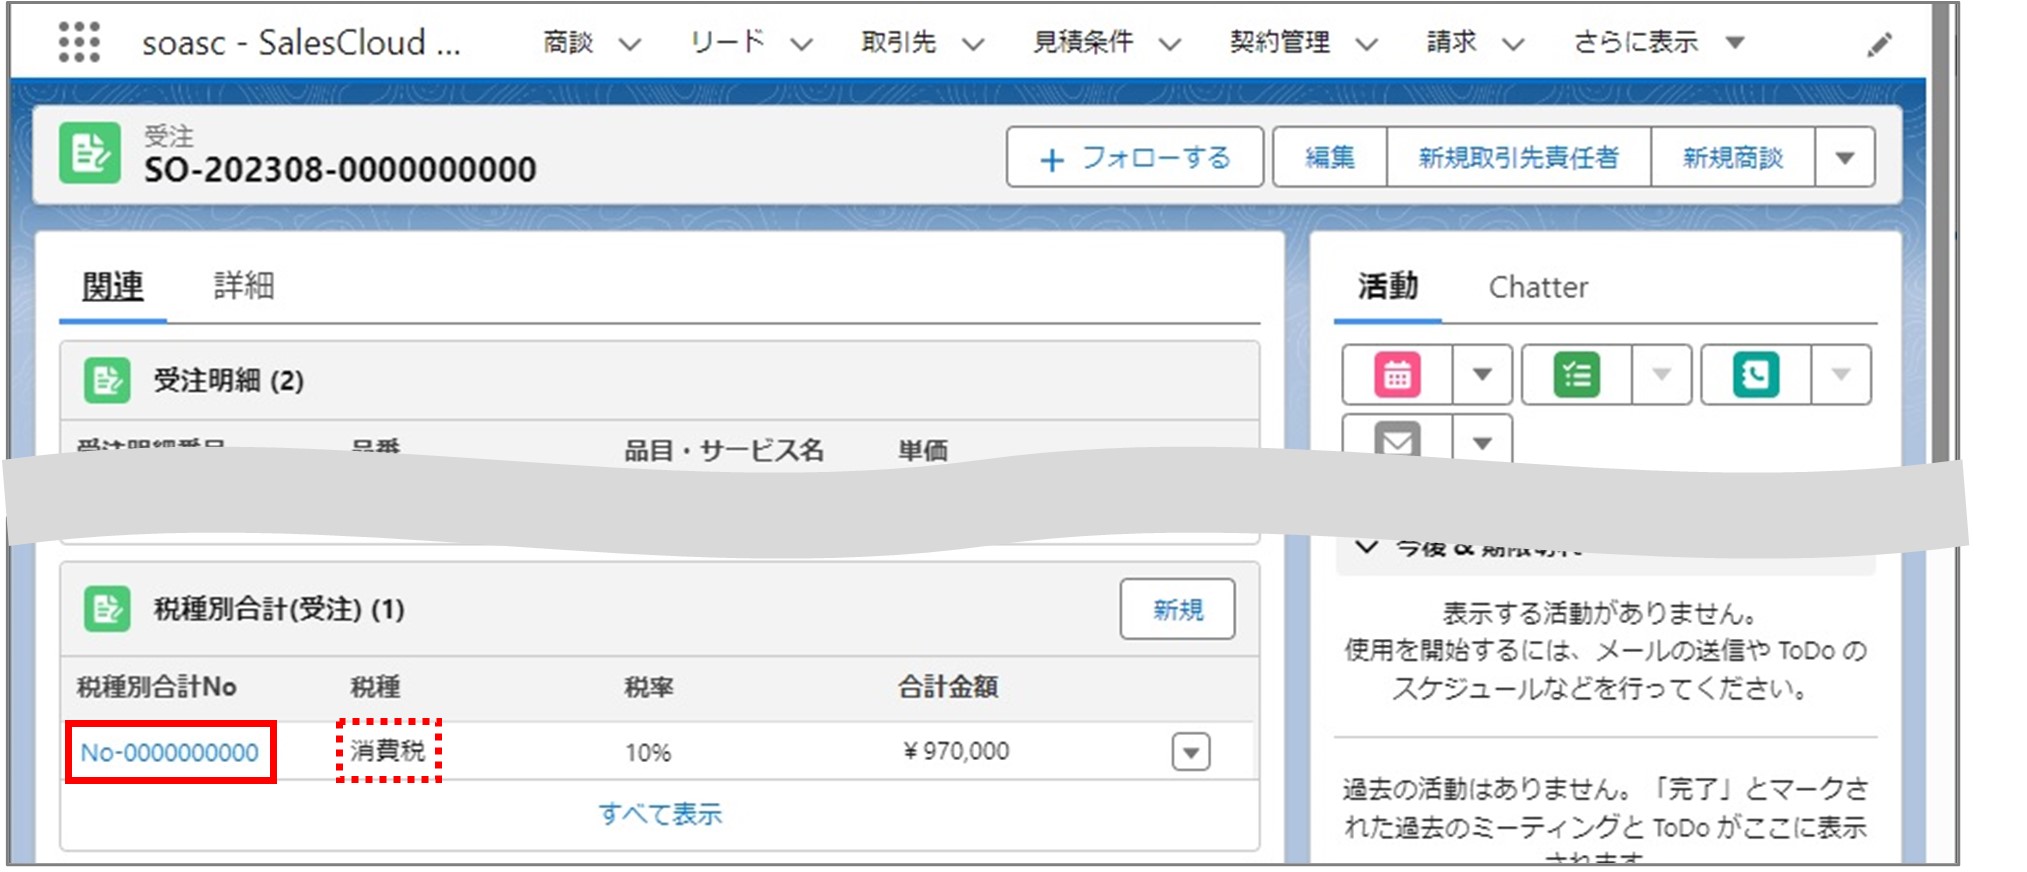This screenshot has height=872, width=2027.
Task: Open the 請求 navigation item
Action: point(1451,42)
